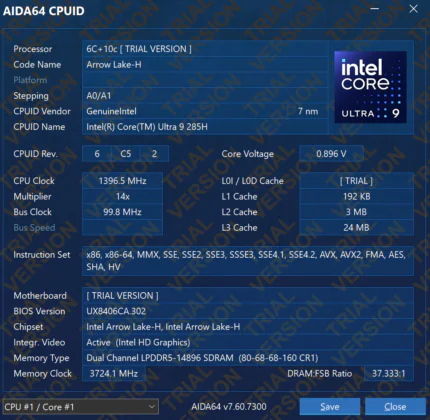The height and width of the screenshot is (420, 430).
Task: Click the Processor value 6C+10c
Action: [x=139, y=49]
